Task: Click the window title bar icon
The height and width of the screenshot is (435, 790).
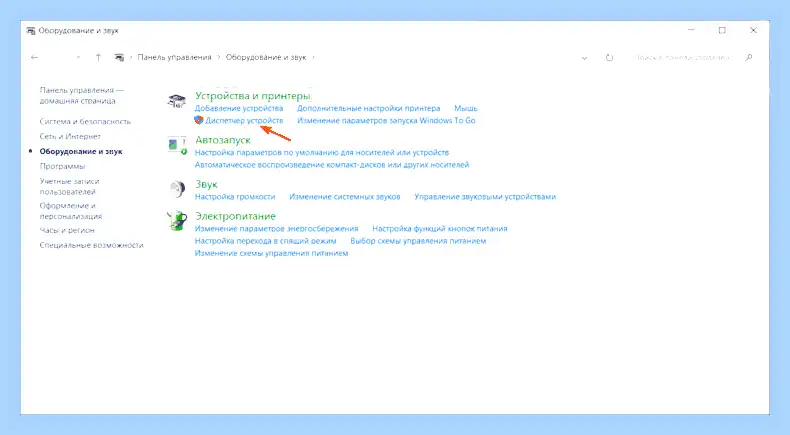Action: point(31,31)
